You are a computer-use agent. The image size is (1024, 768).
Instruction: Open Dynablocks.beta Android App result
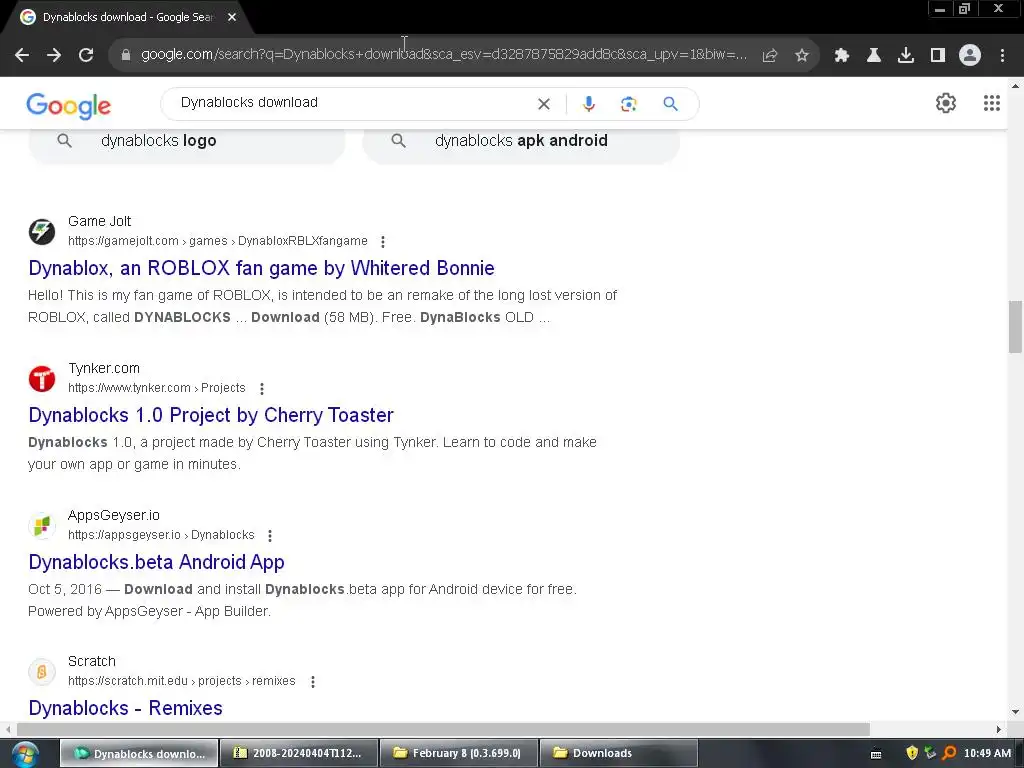pos(156,562)
